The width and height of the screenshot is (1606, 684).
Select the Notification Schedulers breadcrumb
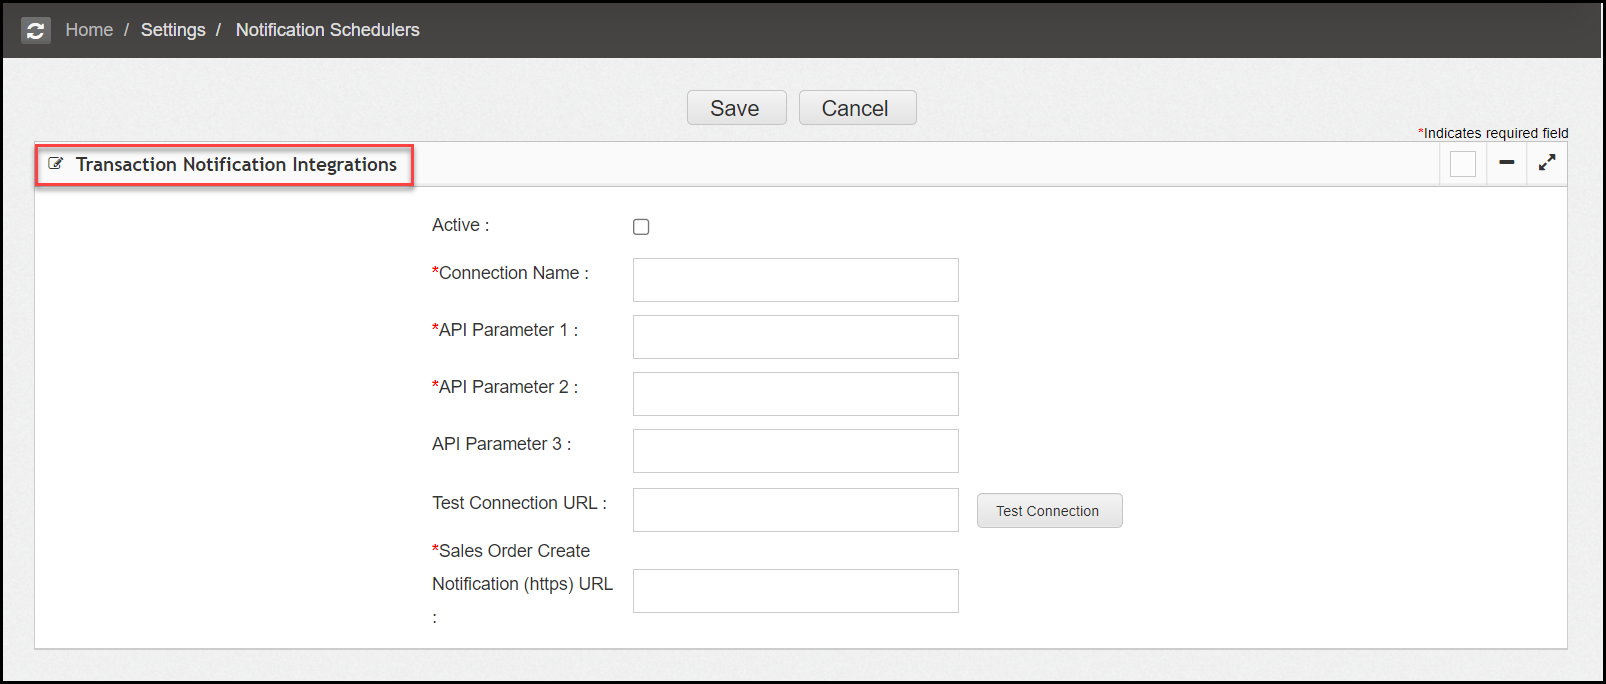pos(327,30)
